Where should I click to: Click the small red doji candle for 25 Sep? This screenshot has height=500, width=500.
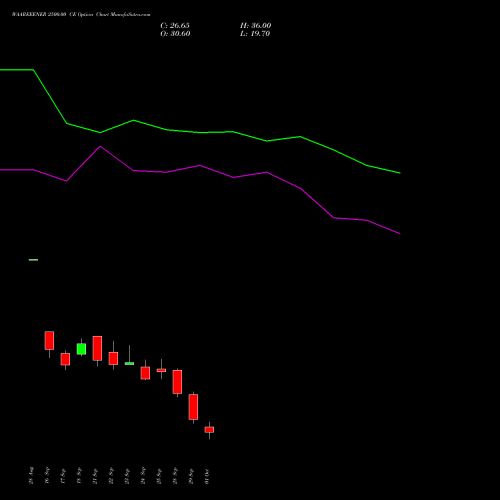tap(161, 370)
